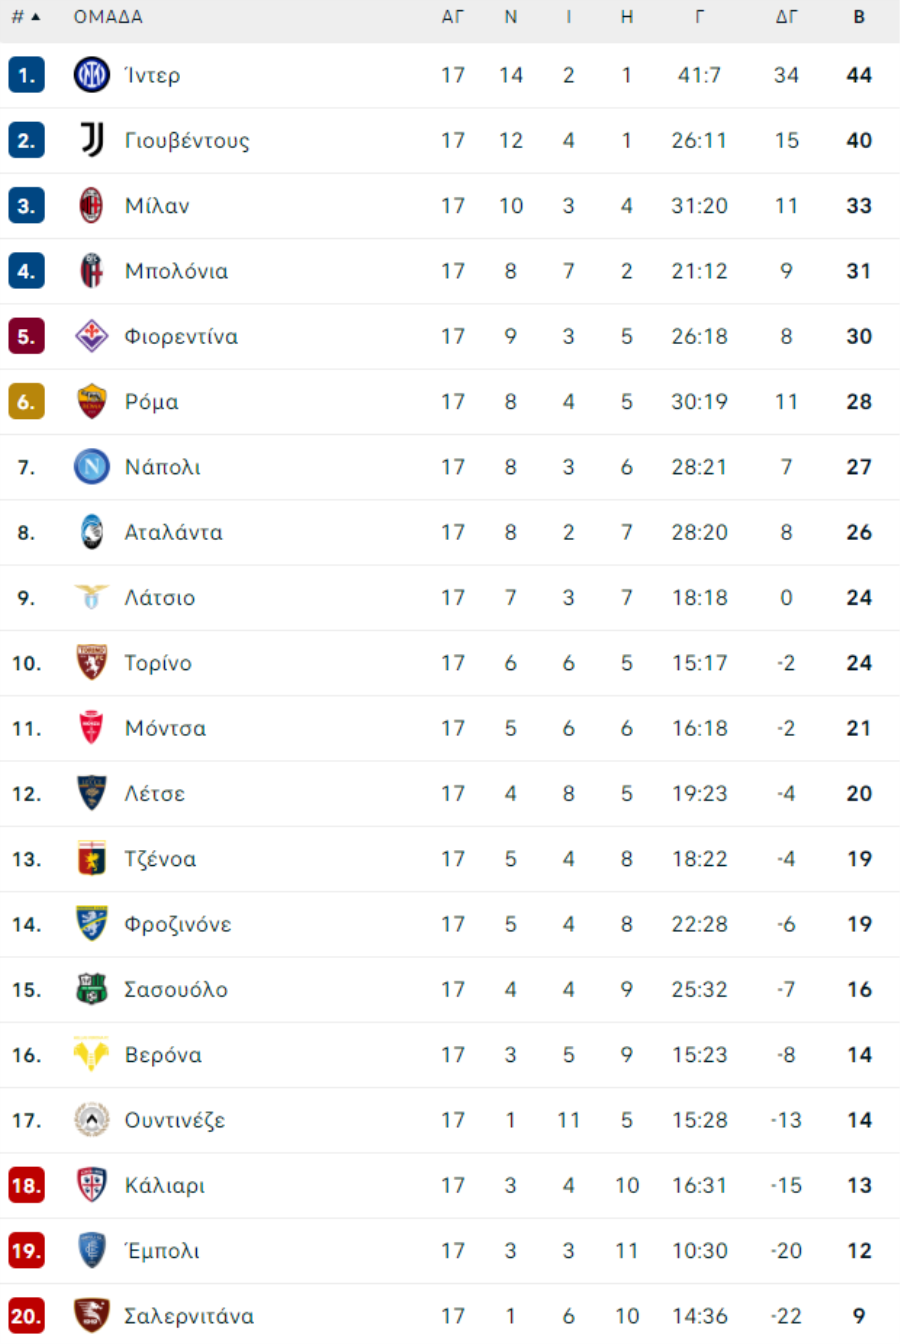This screenshot has width=900, height=1344.
Task: Sort by the B points column header
Action: coord(859,17)
